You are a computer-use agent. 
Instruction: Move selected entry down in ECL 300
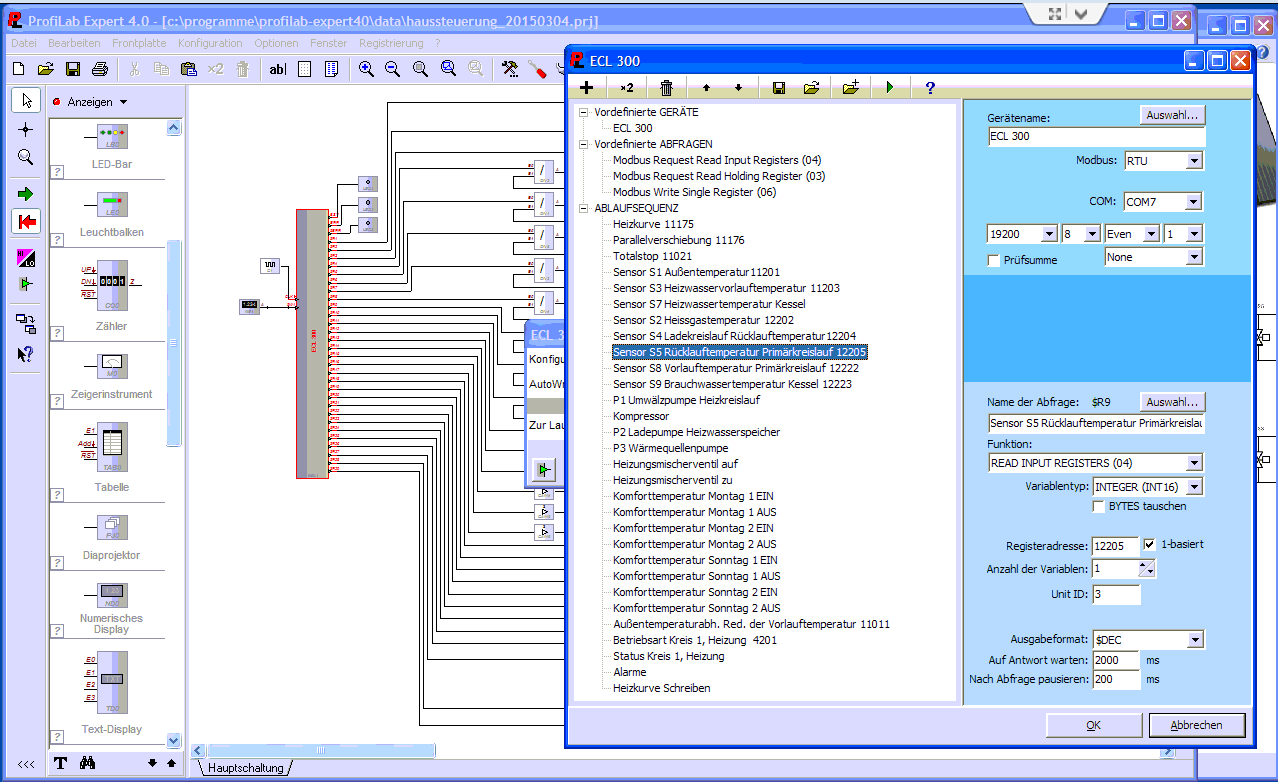pyautogui.click(x=738, y=88)
